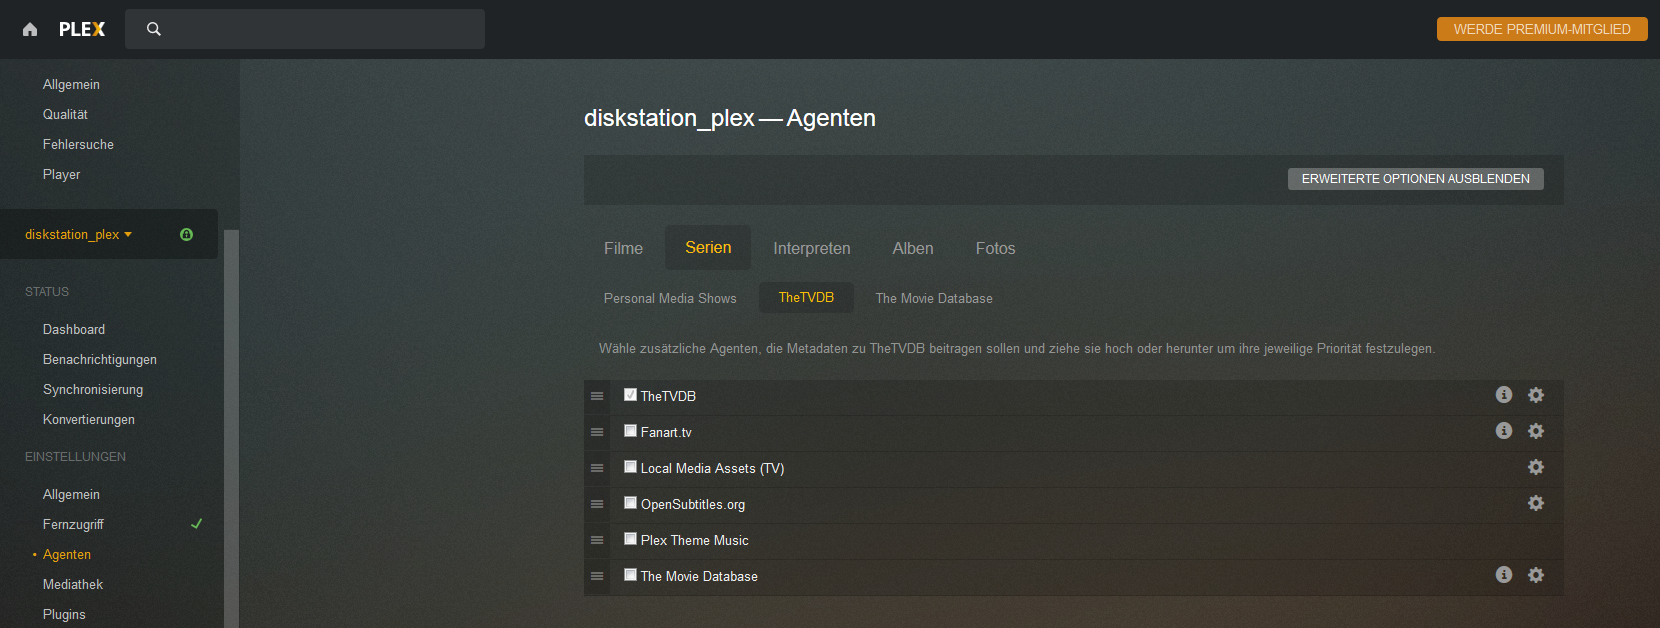Screen dimensions: 1660x628
Task: Disable the TheTVDB agent checkbox
Action: point(630,394)
